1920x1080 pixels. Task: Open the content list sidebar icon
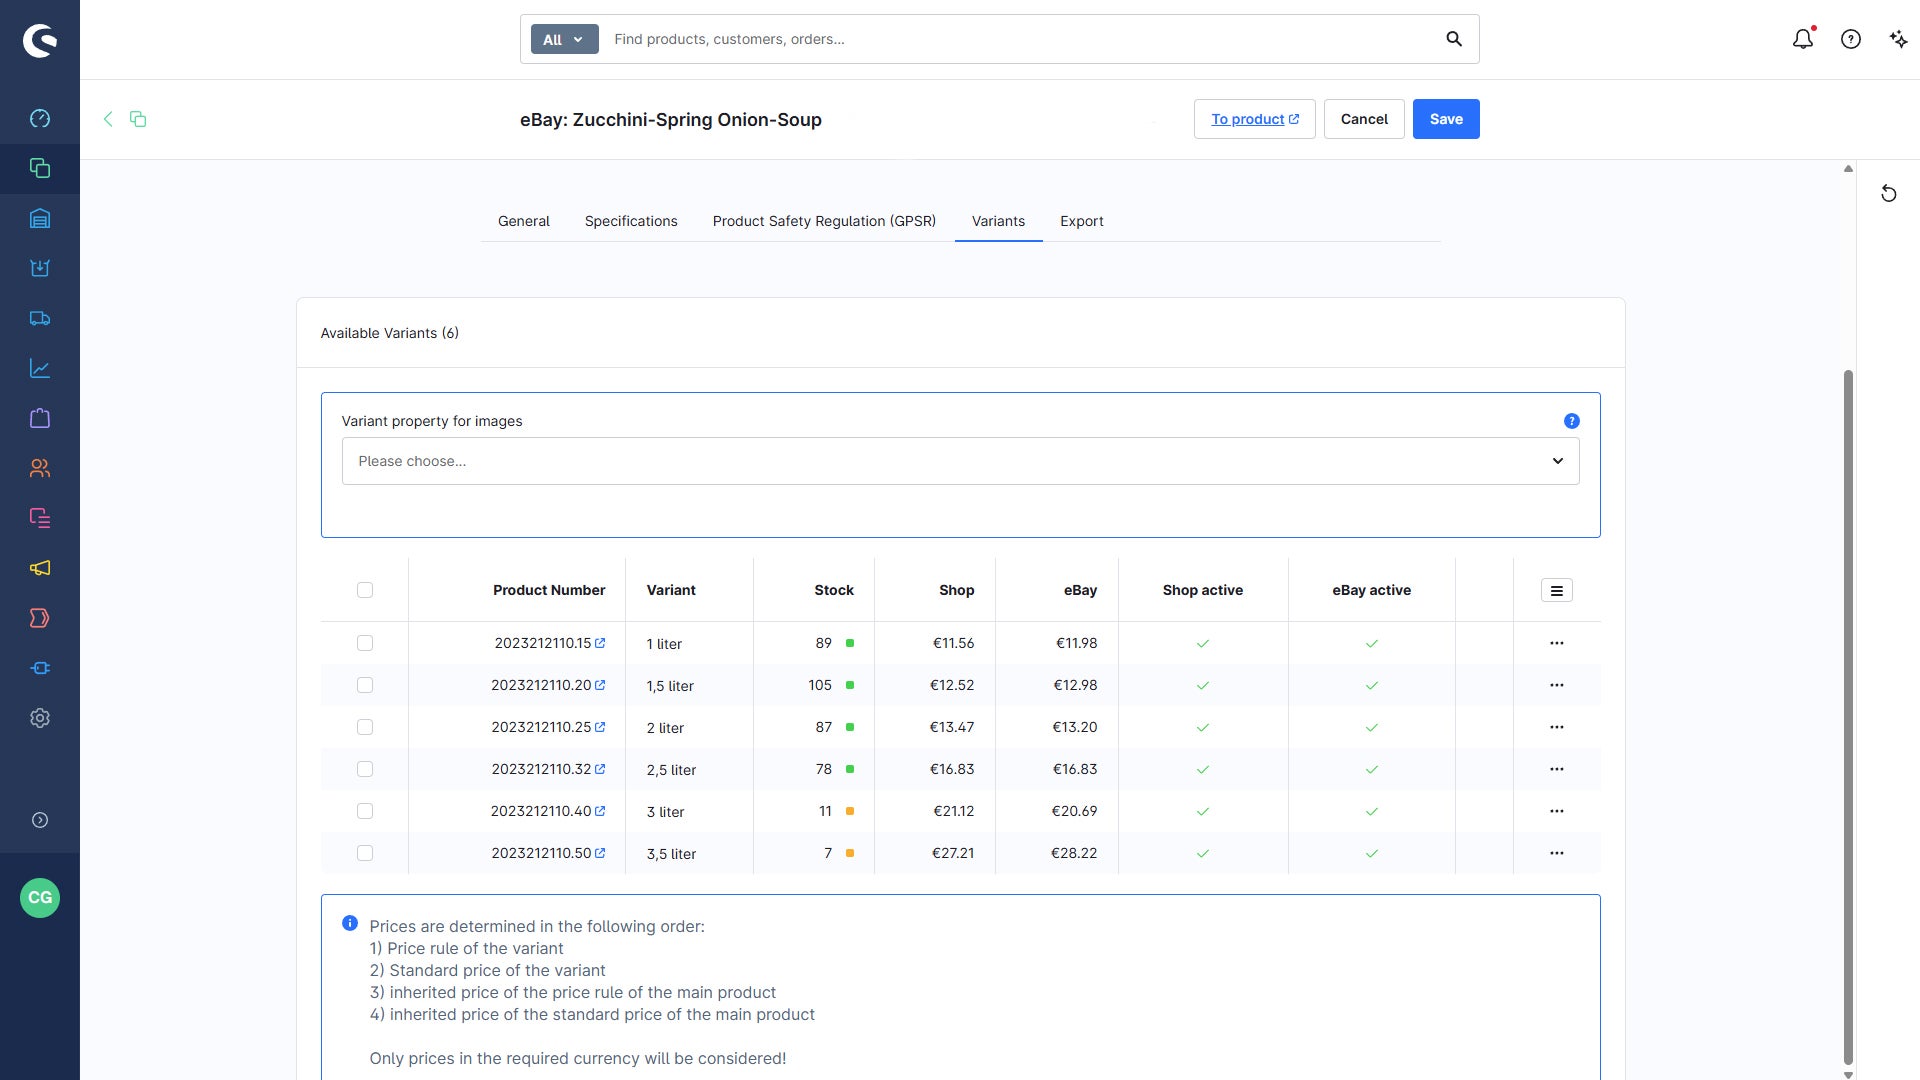40,519
